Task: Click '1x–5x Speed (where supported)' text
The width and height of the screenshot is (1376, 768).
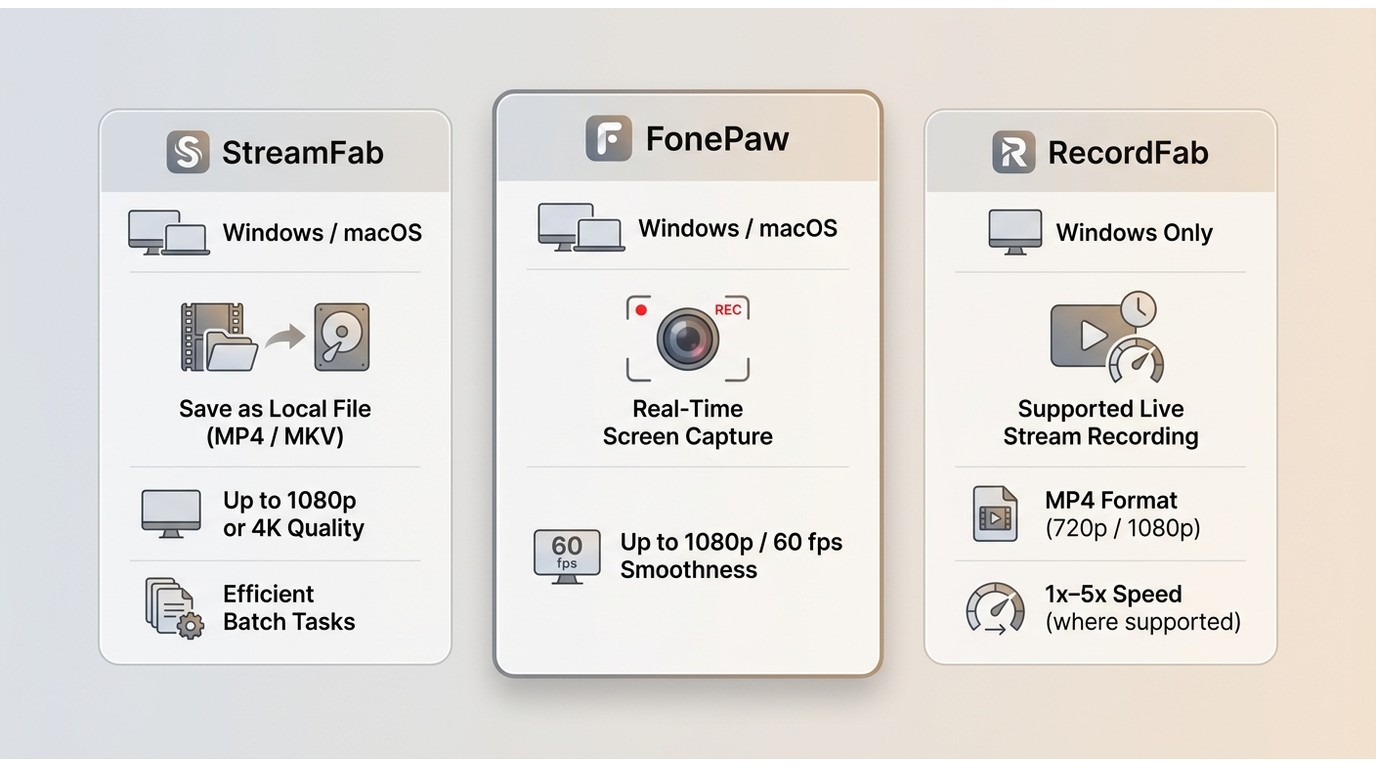Action: click(1143, 607)
